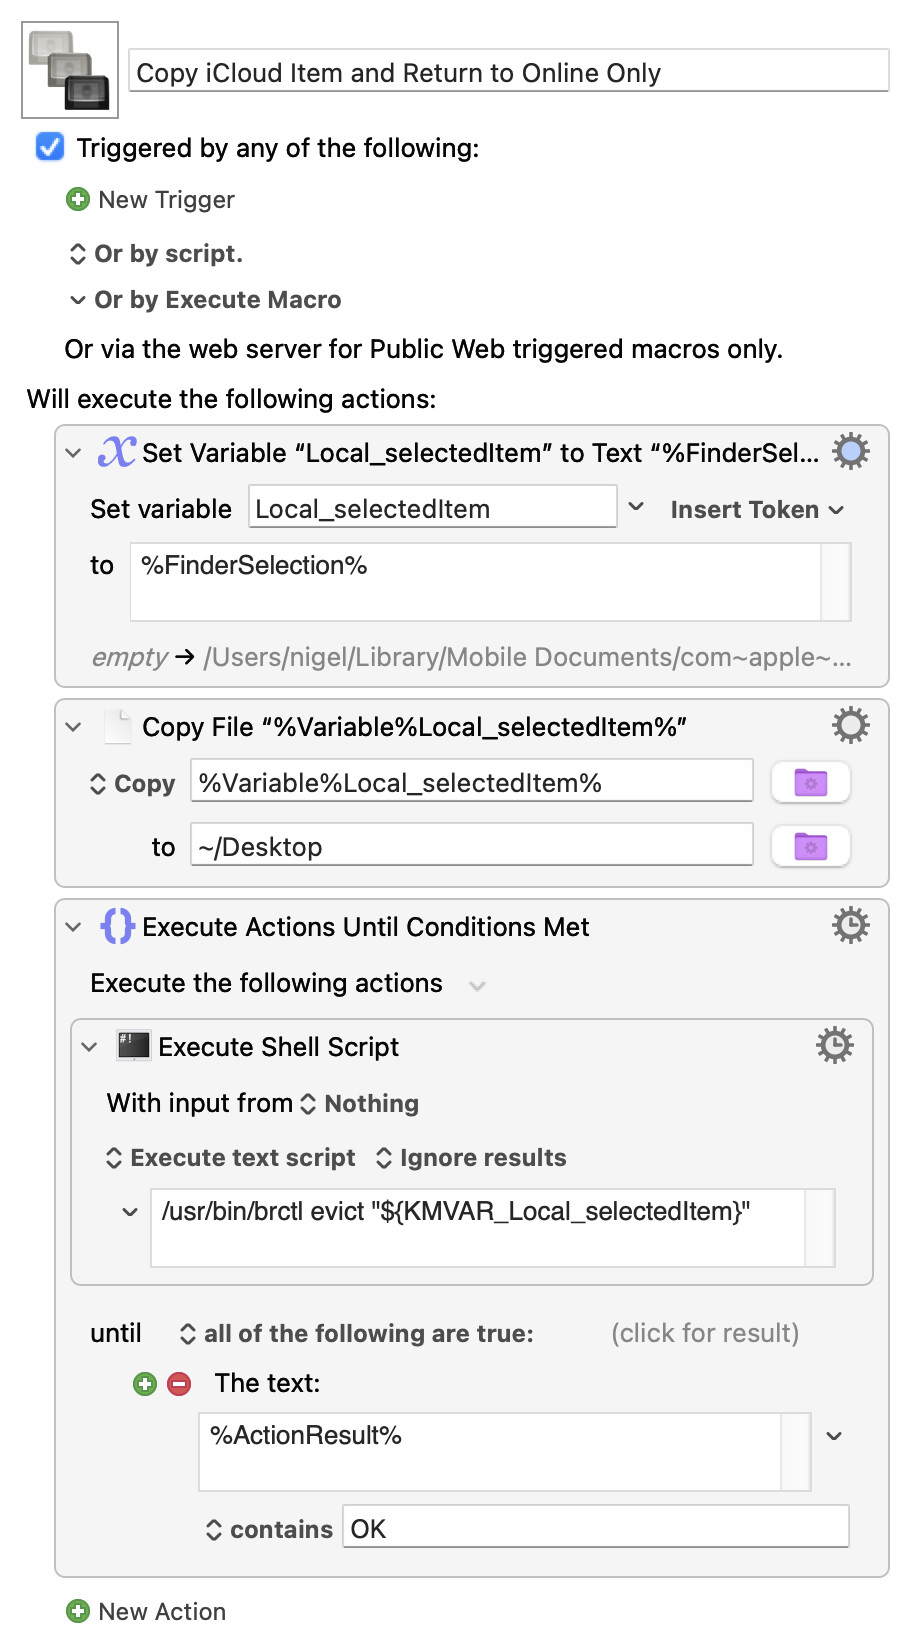The height and width of the screenshot is (1644, 910).
Task: Add a new condition with green plus
Action: point(145,1384)
